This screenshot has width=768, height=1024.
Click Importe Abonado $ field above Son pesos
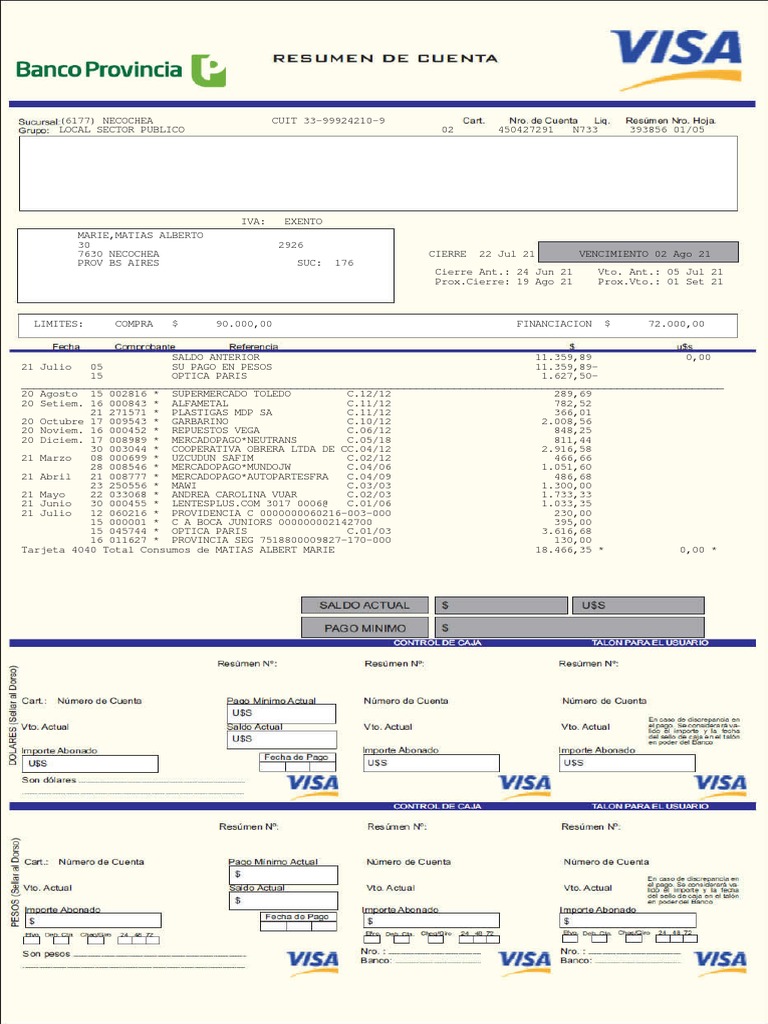[x=93, y=921]
